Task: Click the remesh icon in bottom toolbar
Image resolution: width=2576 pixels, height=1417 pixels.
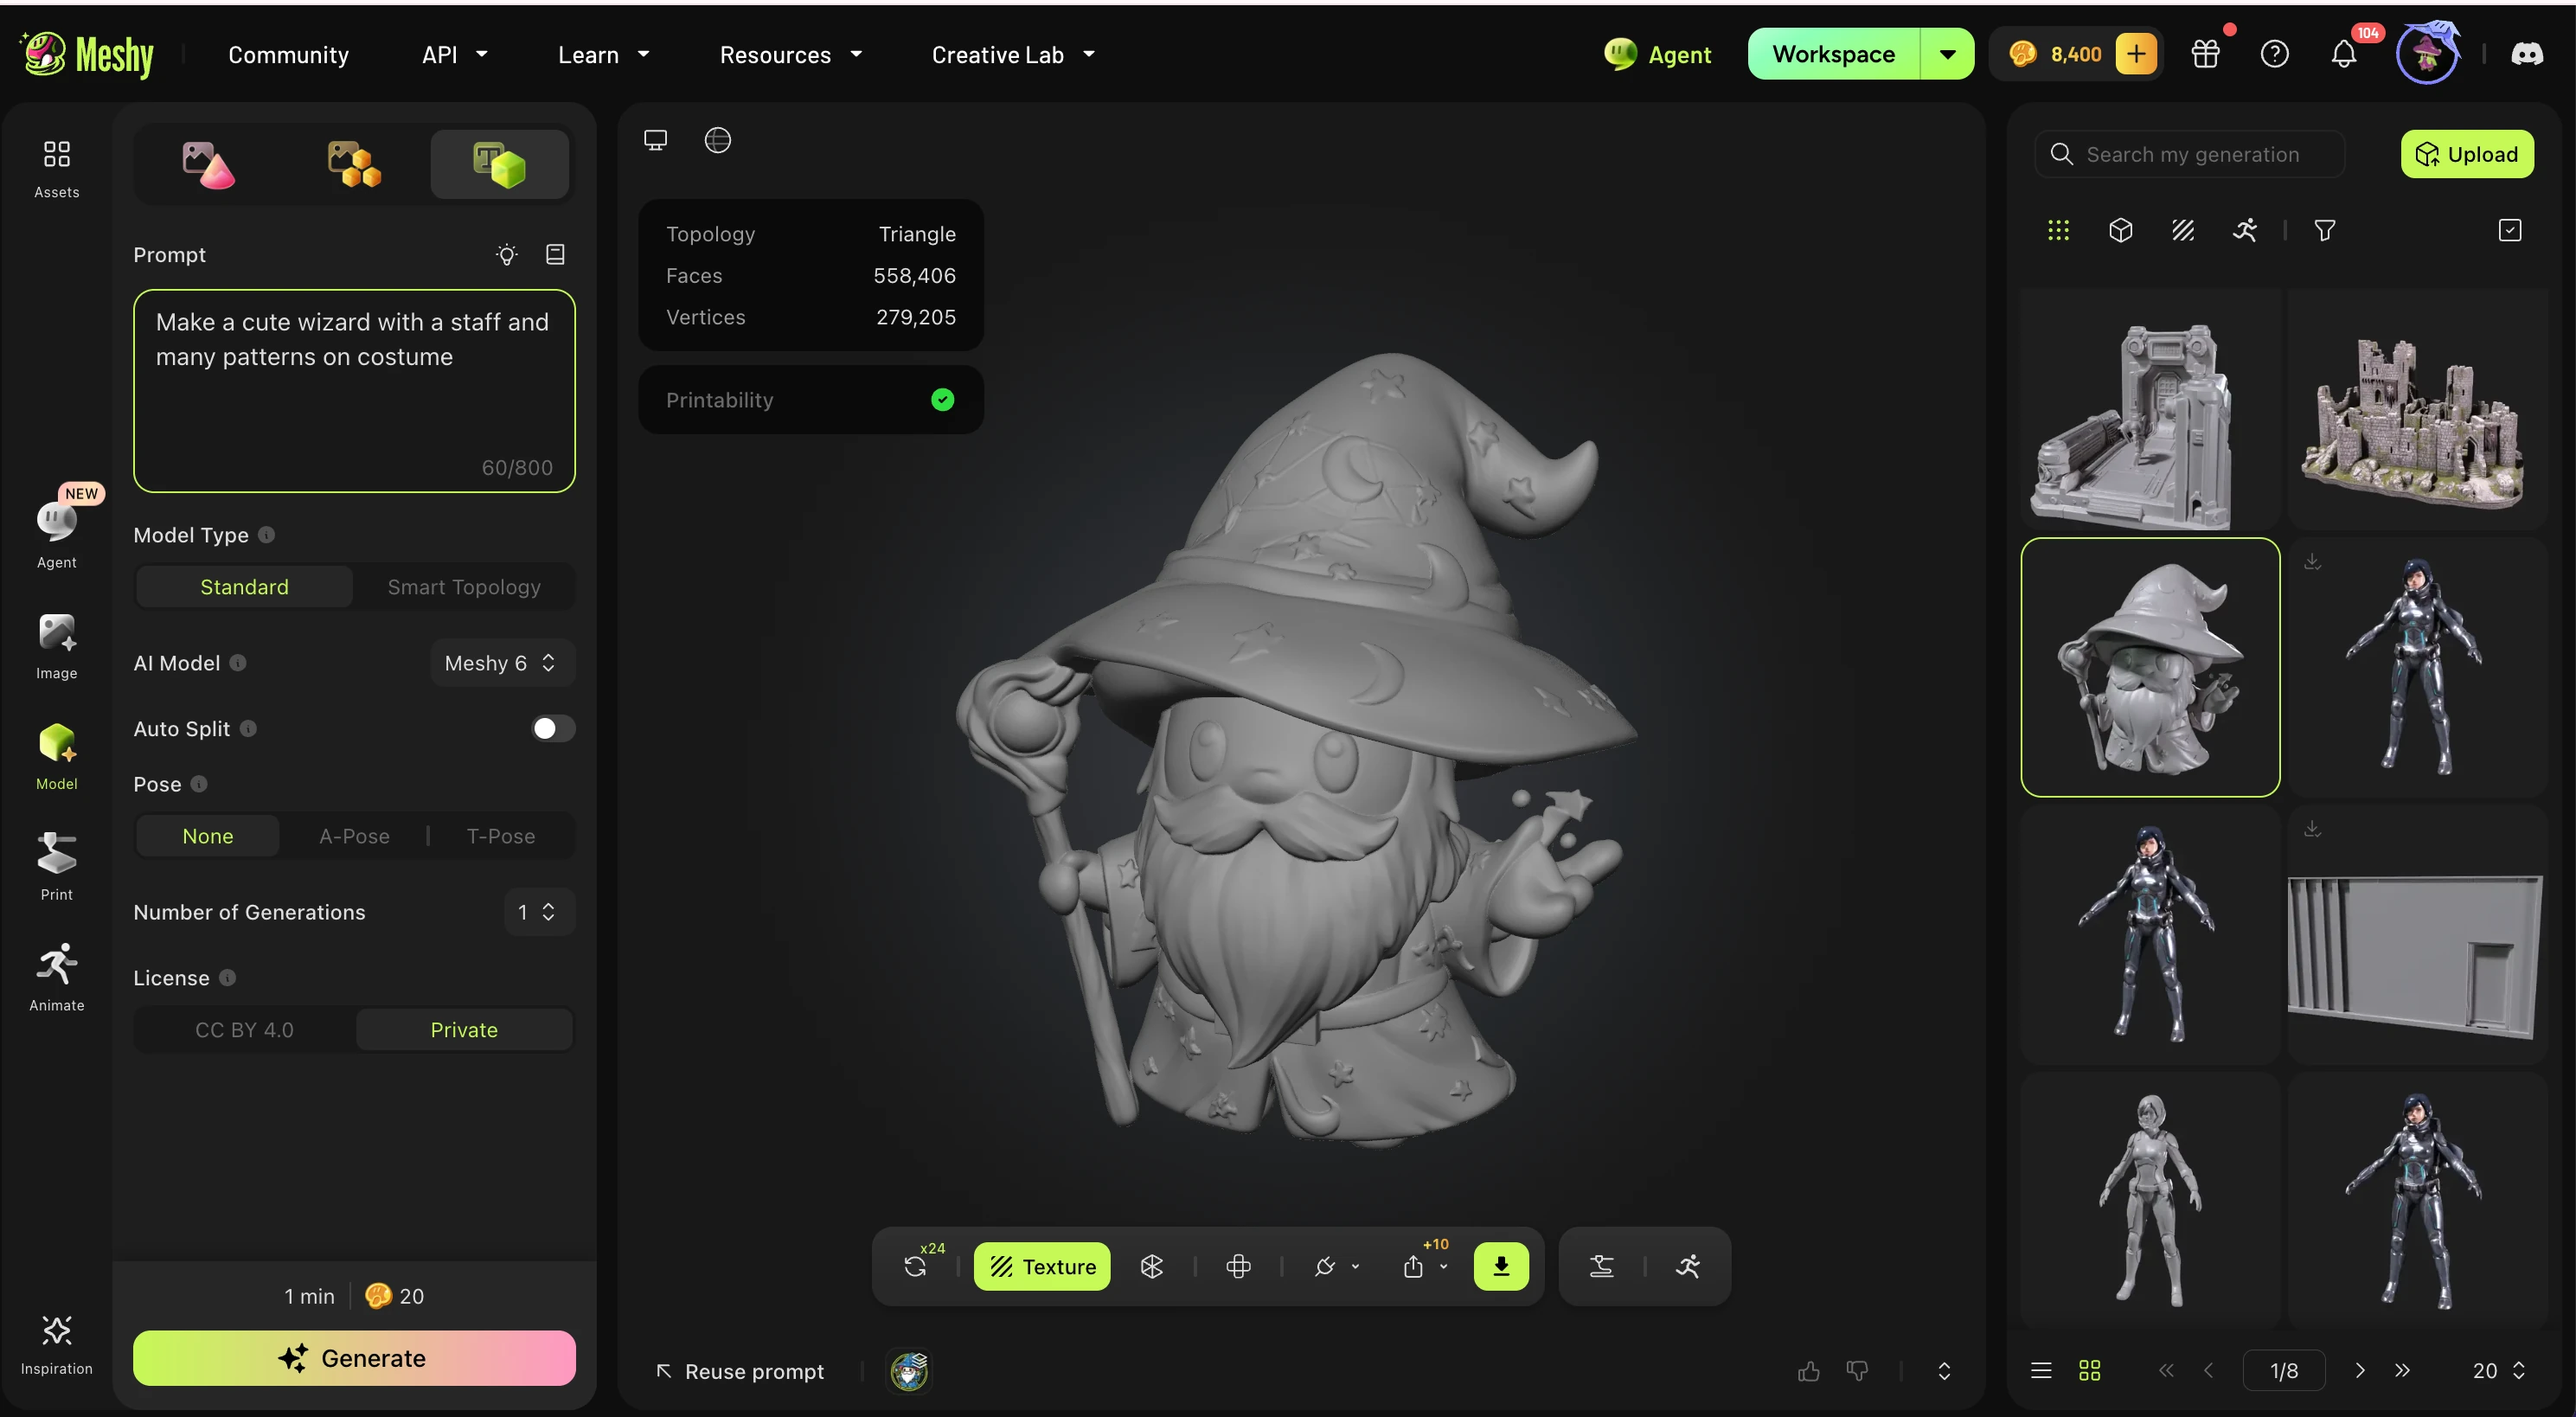Action: coord(1151,1266)
